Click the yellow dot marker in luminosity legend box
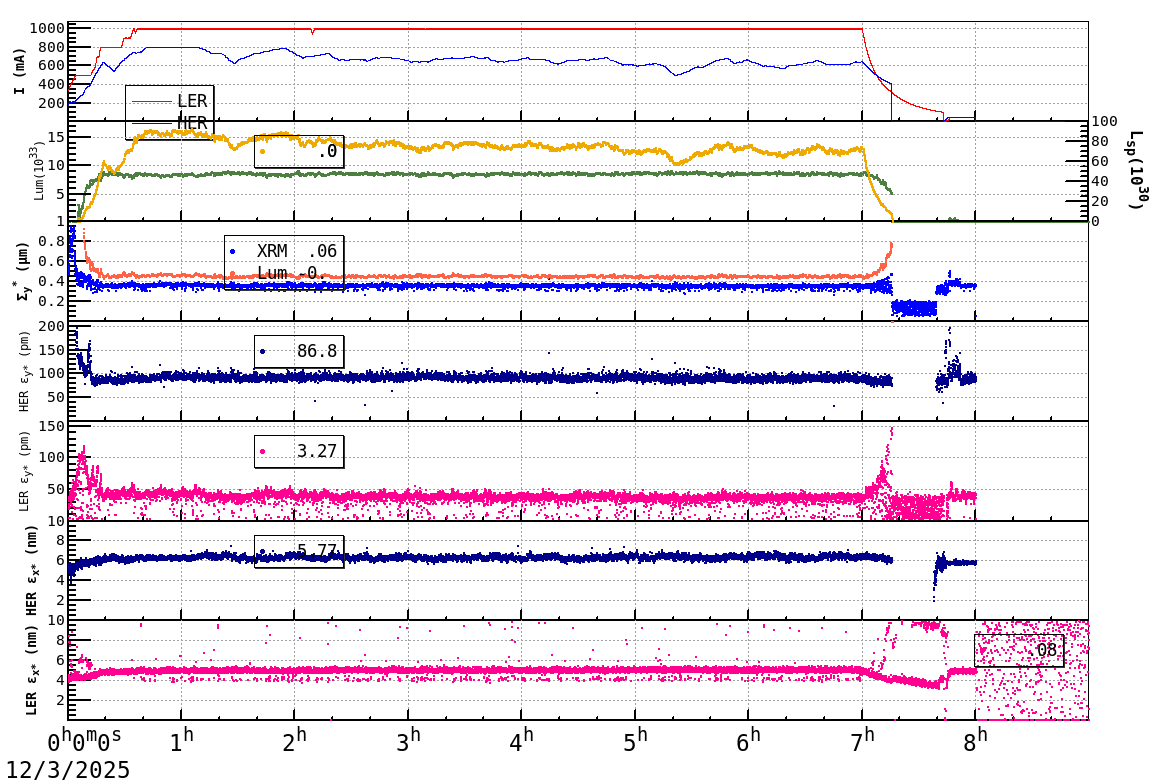The image size is (1160, 782). pyautogui.click(x=262, y=149)
